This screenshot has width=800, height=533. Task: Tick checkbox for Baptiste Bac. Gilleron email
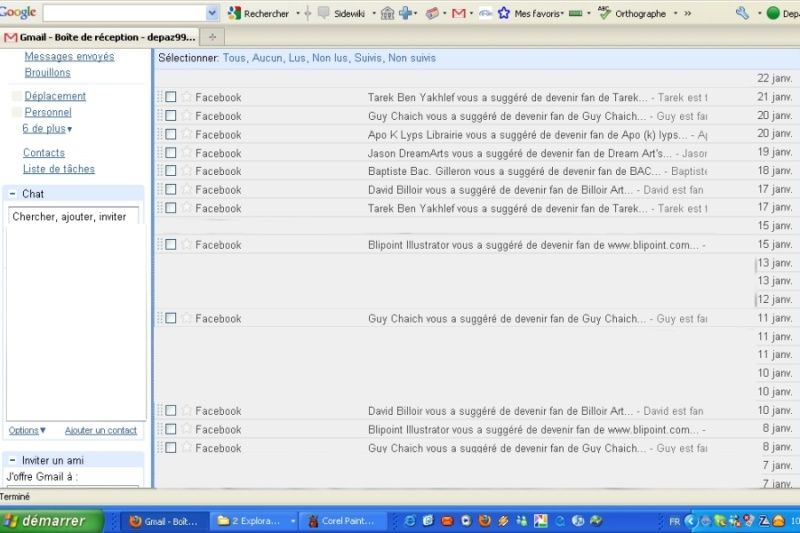(x=170, y=171)
